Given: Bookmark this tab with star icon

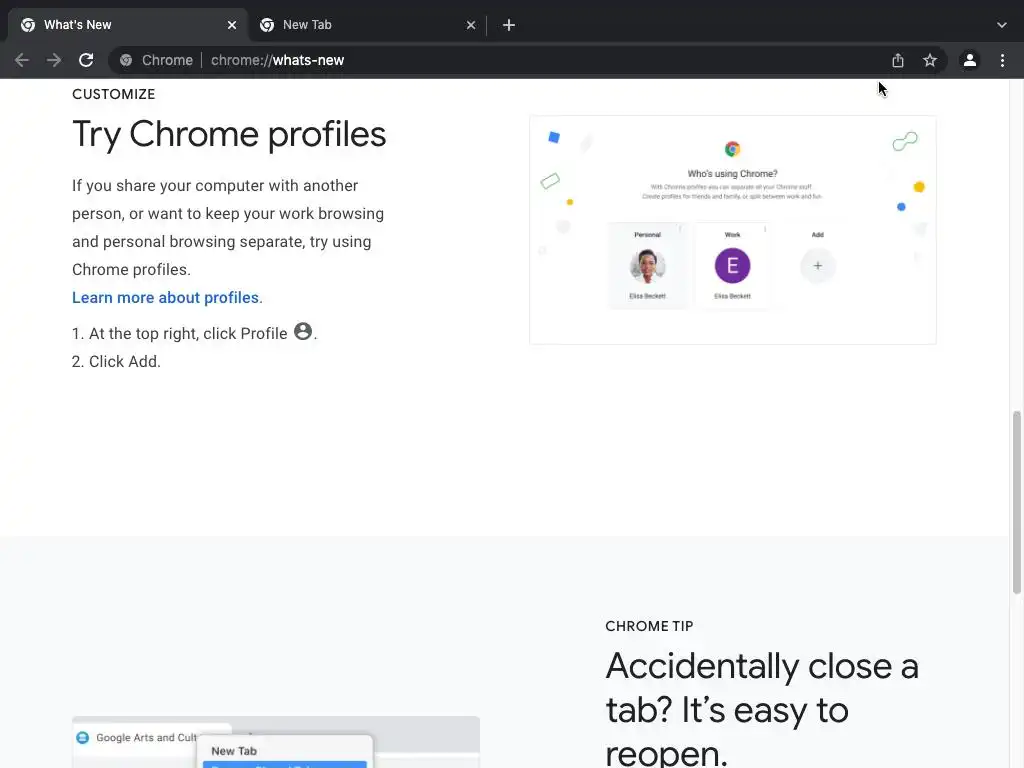Looking at the screenshot, I should 930,60.
